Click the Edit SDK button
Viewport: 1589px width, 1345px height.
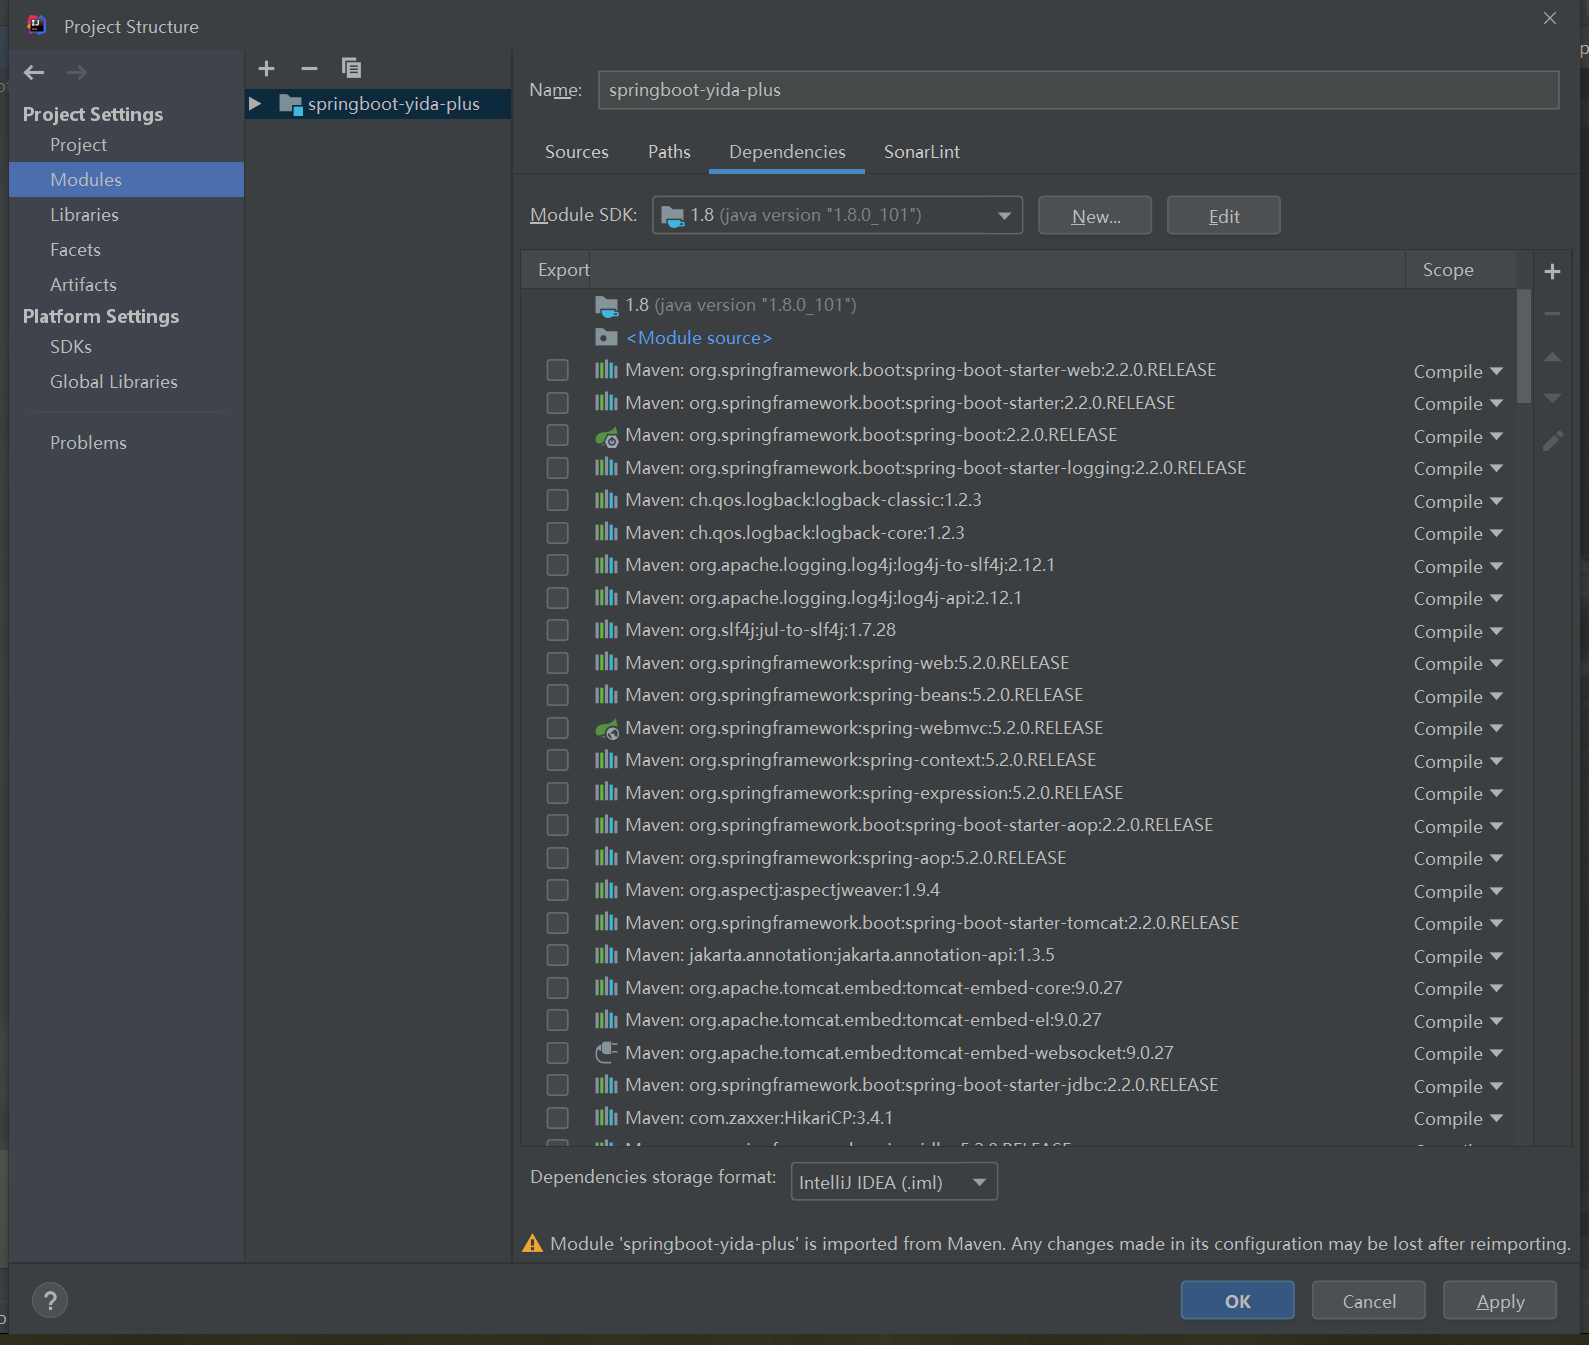click(1223, 215)
